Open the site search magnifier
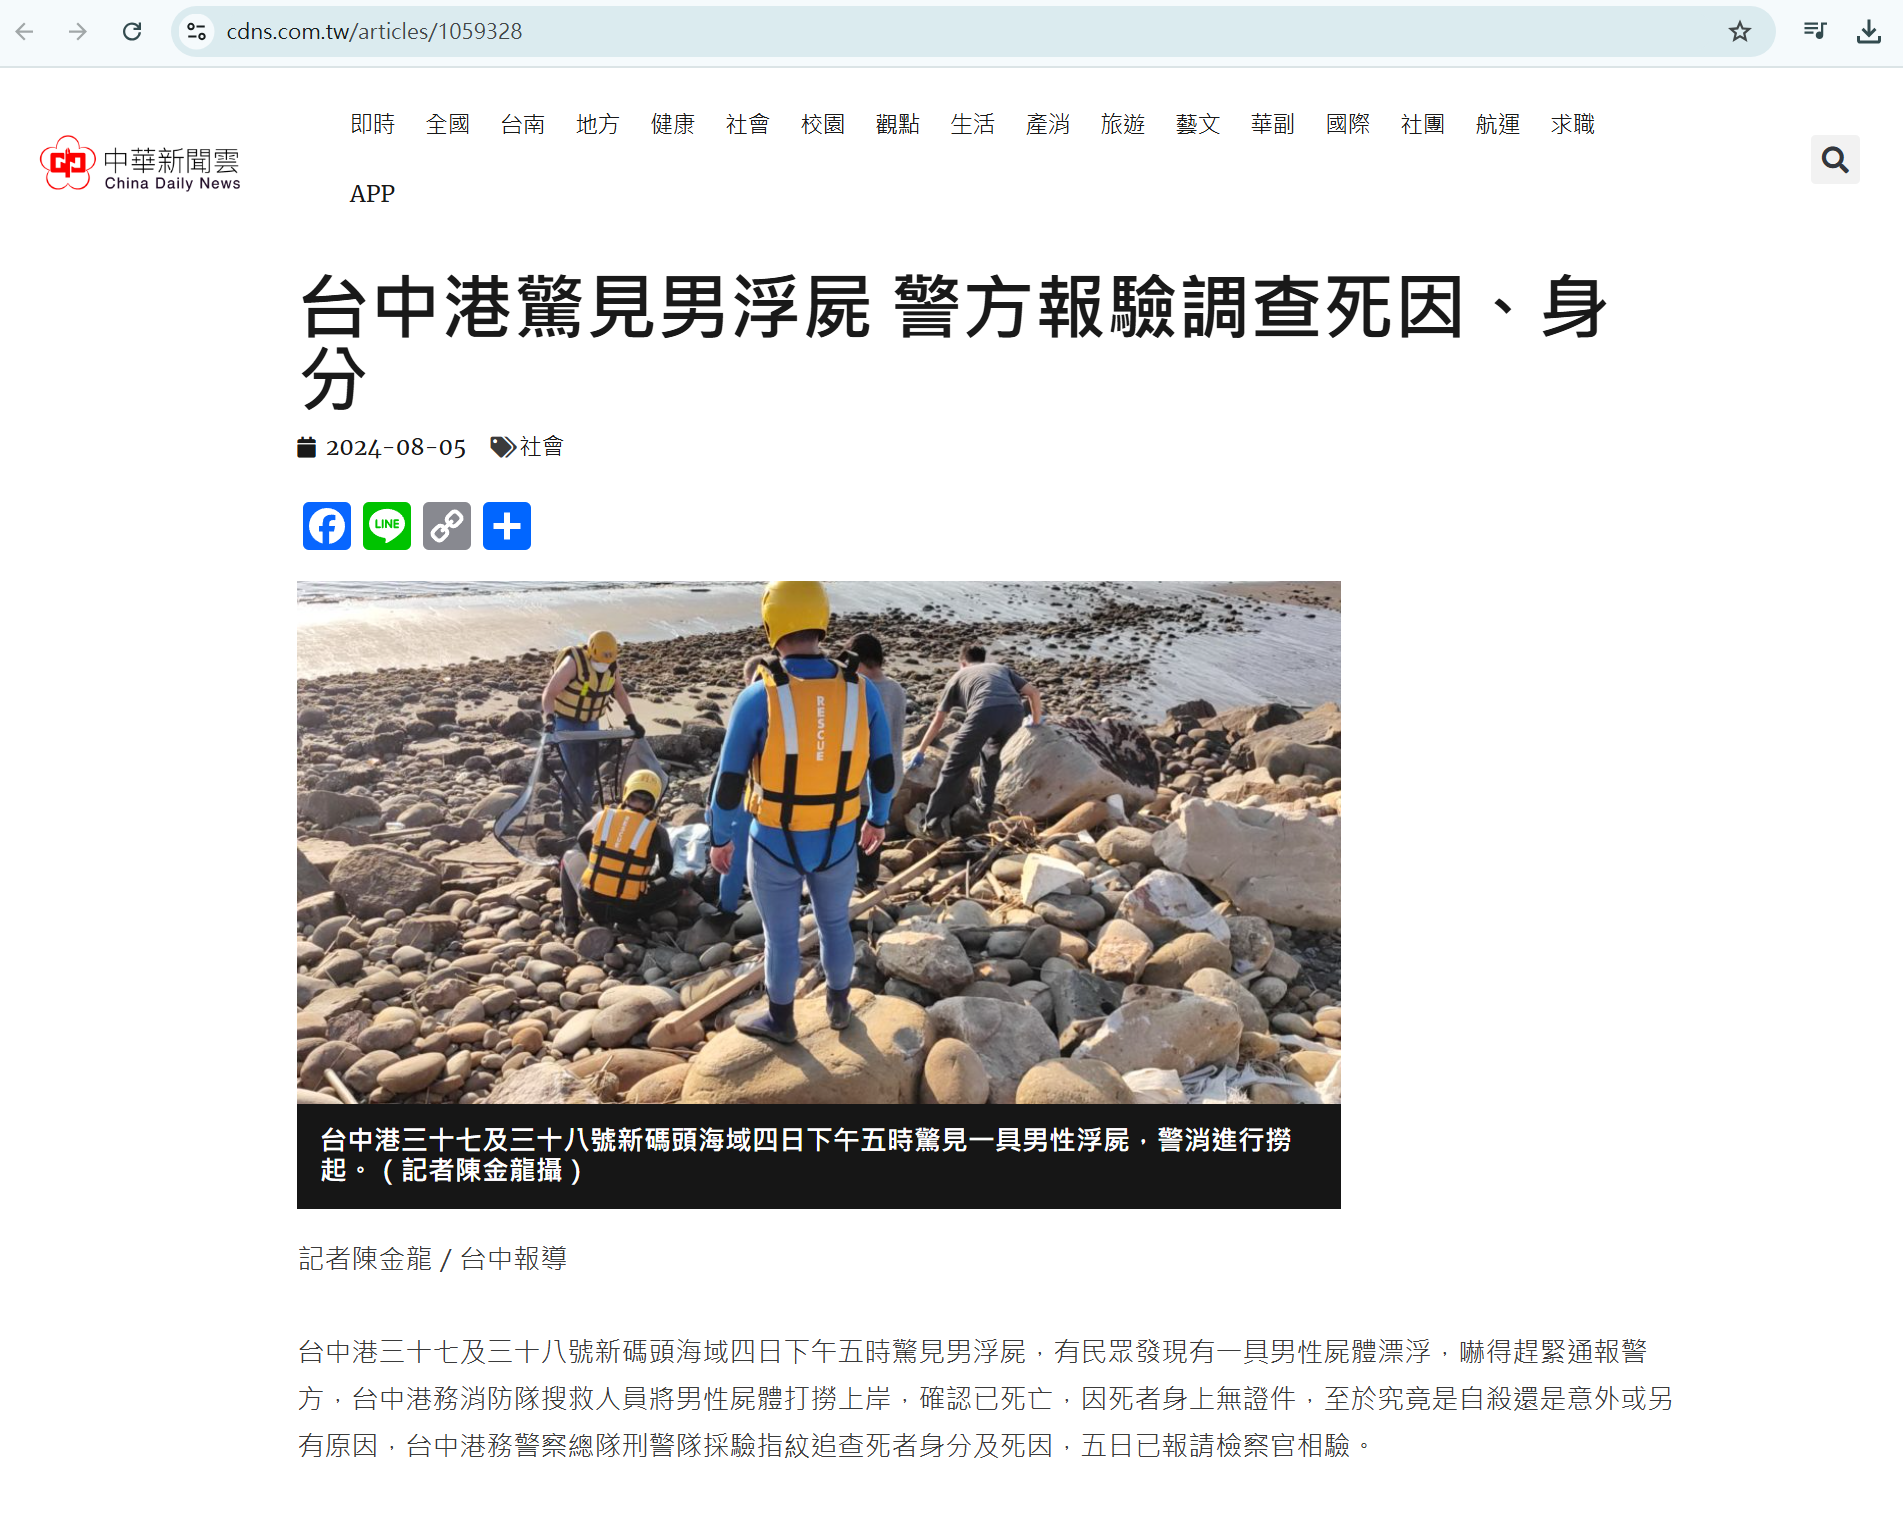1903x1513 pixels. click(x=1835, y=159)
